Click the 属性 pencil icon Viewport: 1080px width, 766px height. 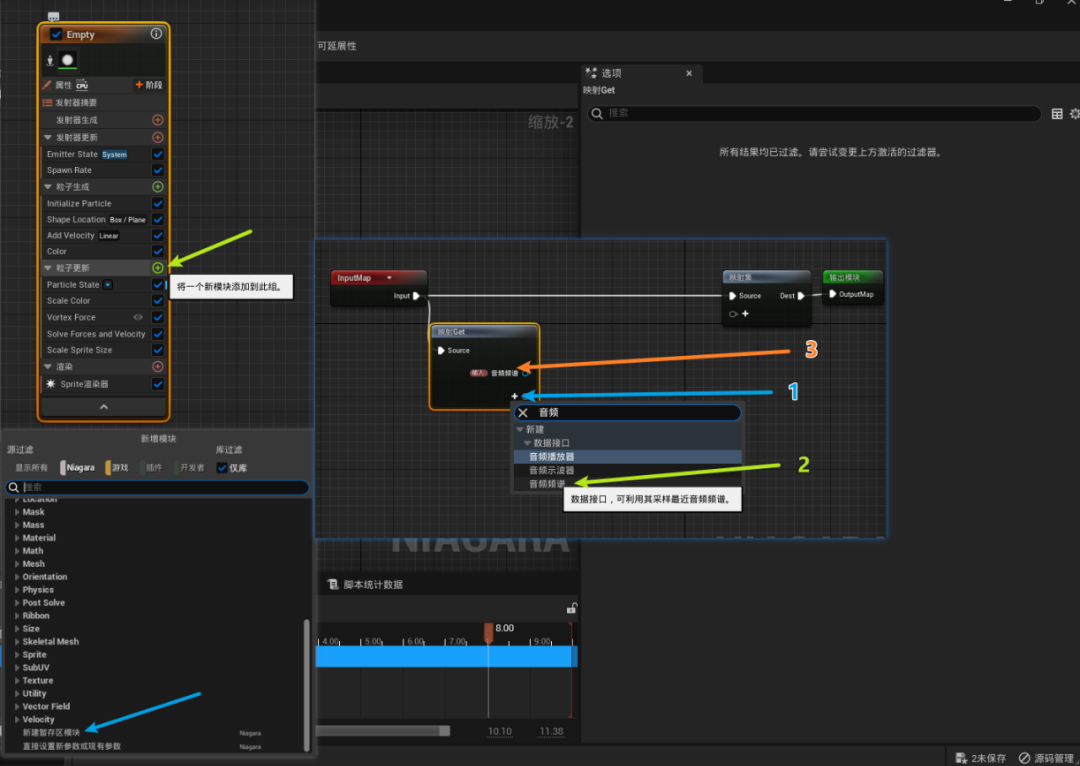[47, 85]
